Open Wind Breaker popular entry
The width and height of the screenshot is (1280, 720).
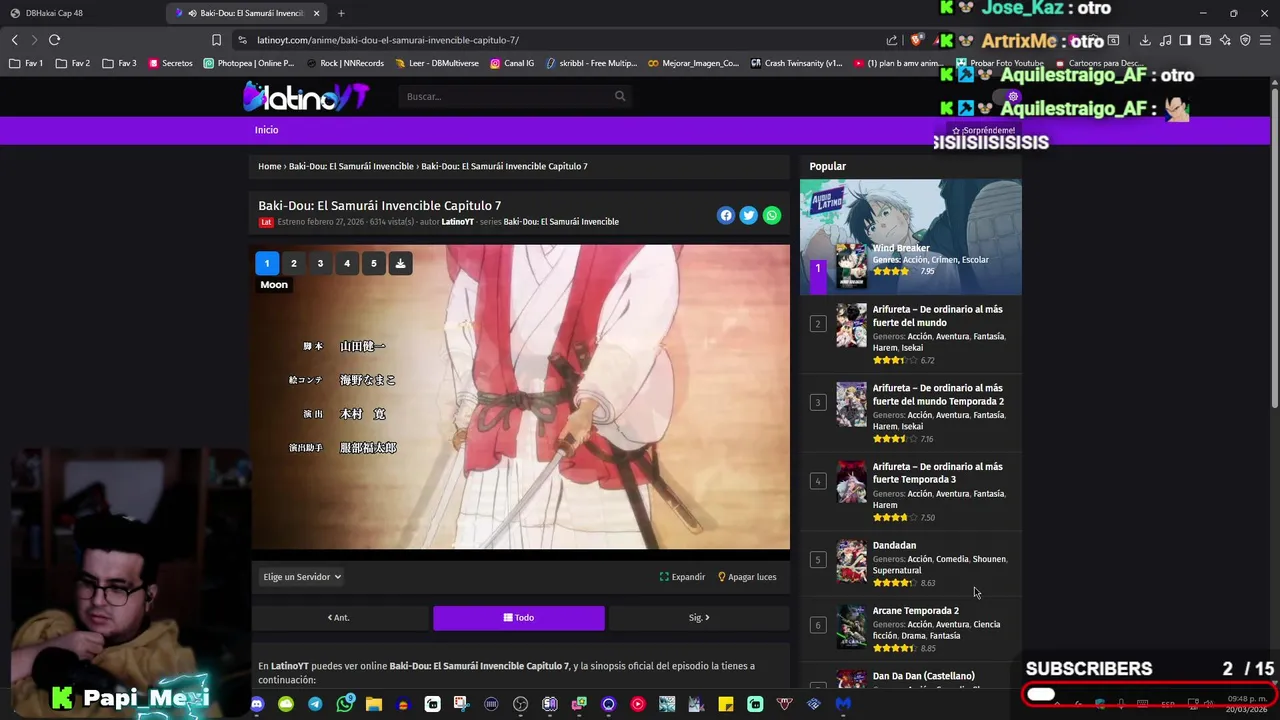click(901, 248)
